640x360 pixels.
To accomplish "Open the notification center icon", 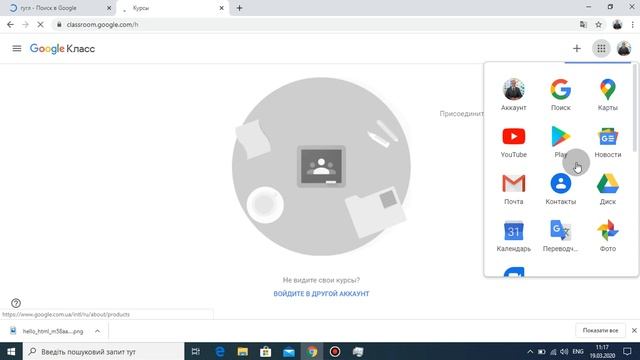I will [x=627, y=351].
